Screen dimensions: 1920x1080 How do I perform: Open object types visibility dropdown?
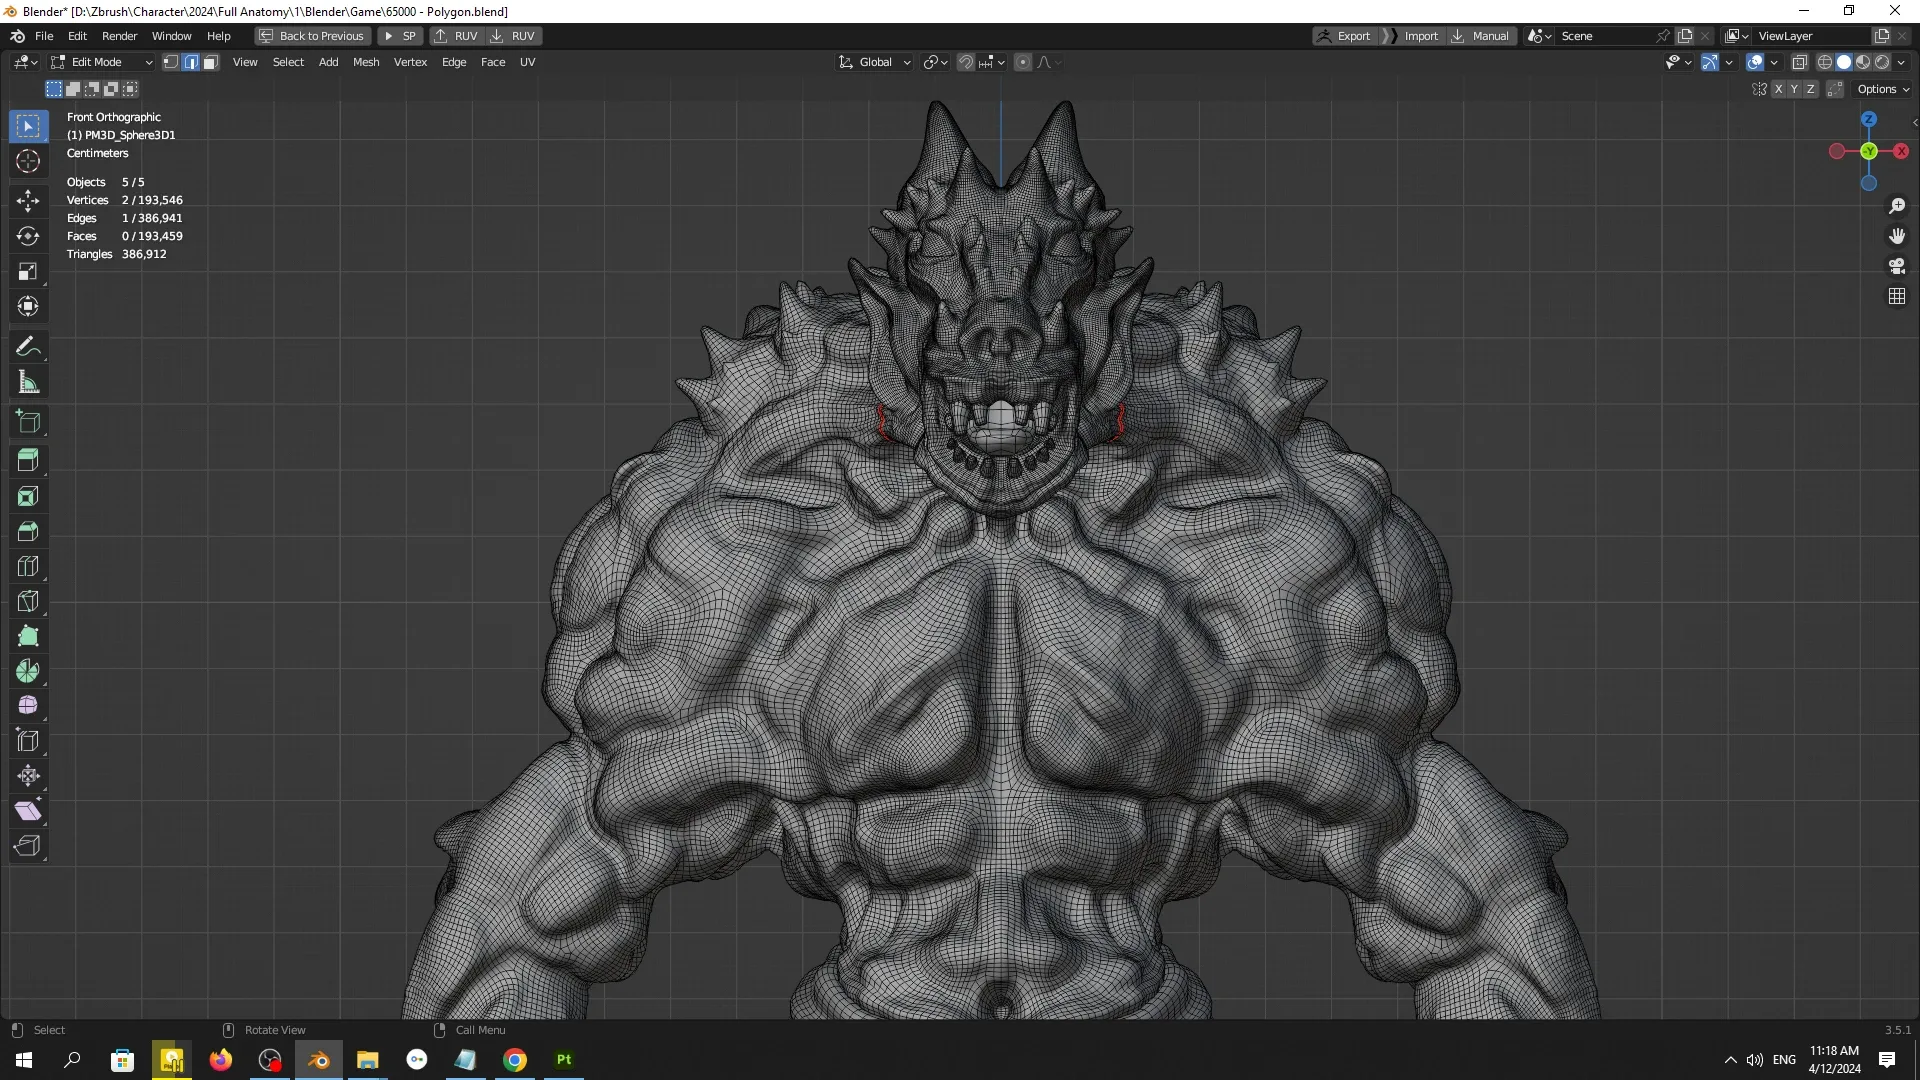pyautogui.click(x=1679, y=62)
